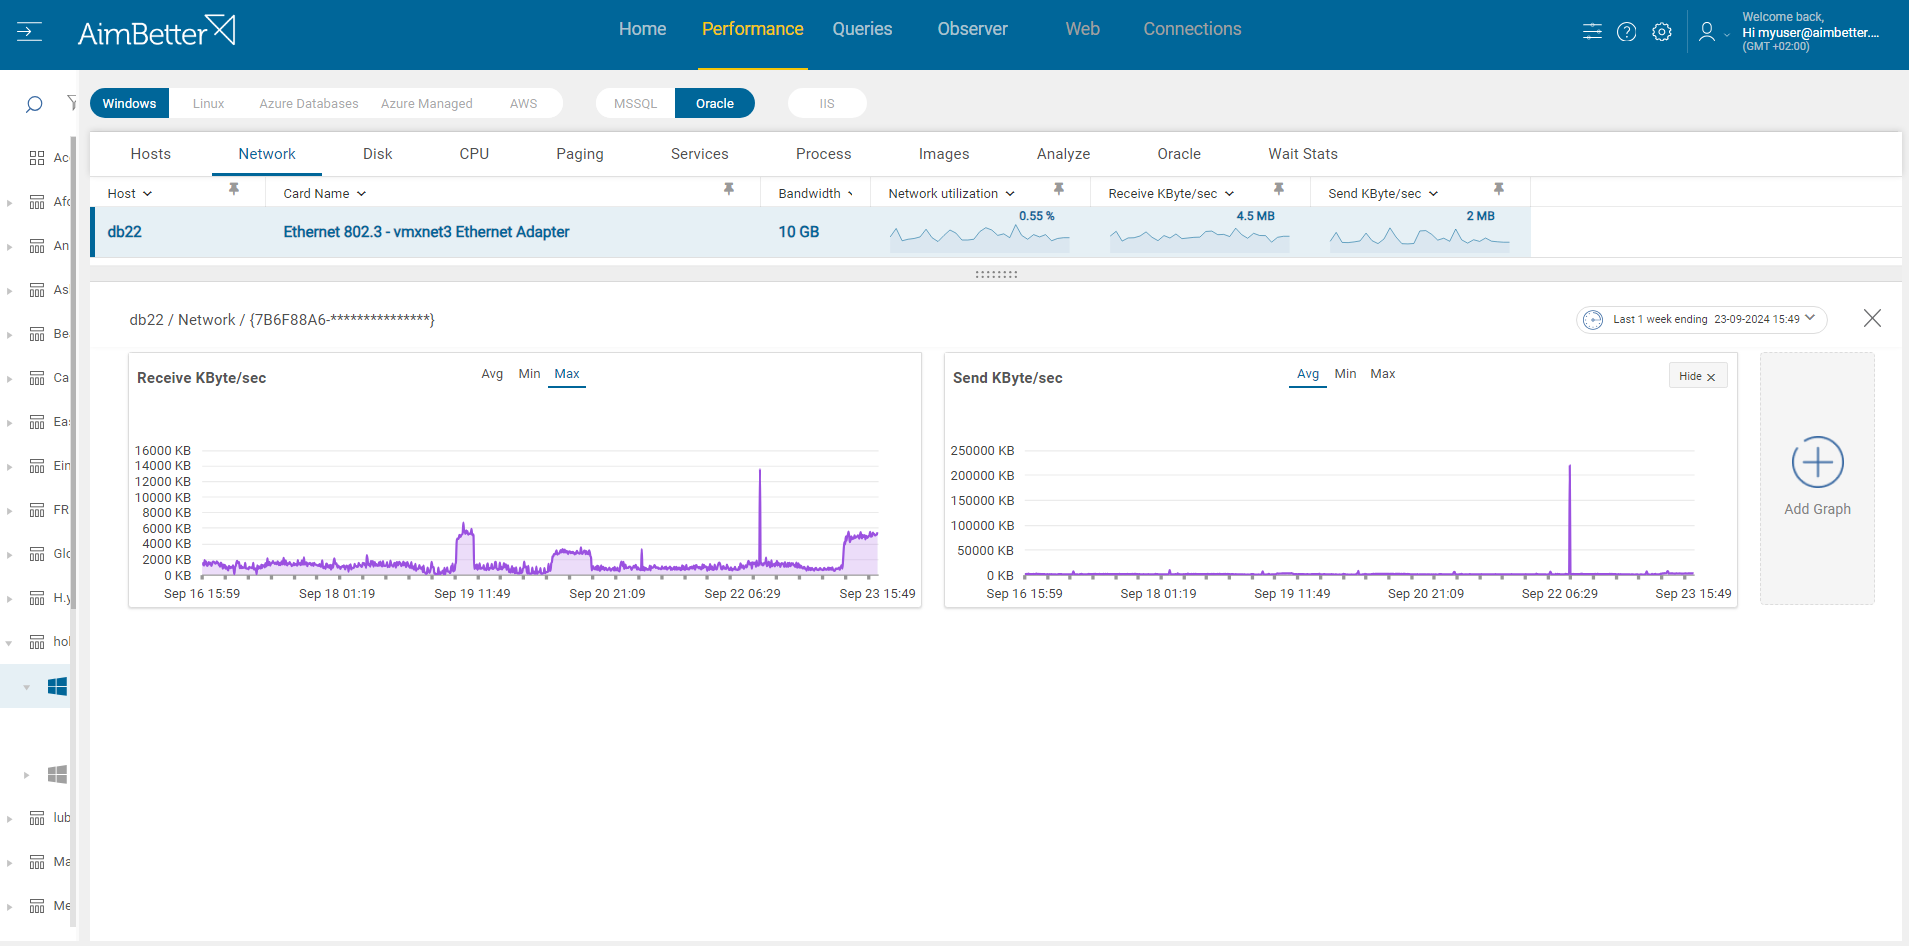The width and height of the screenshot is (1909, 946).
Task: Select the Windows platform toggle
Action: pyautogui.click(x=129, y=103)
